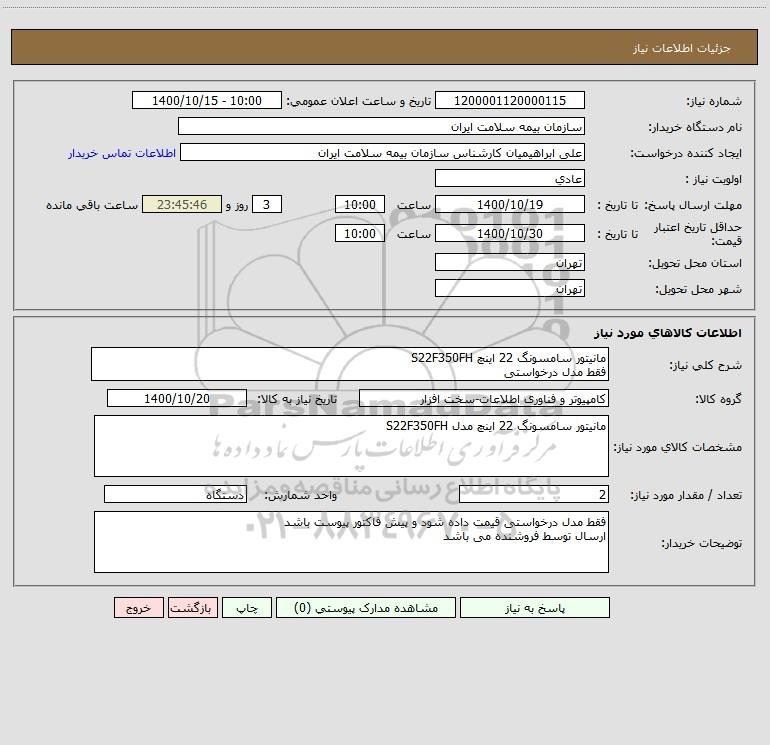This screenshot has width=770, height=745.
Task: Click the unit field دستگاه
Action: 175,495
